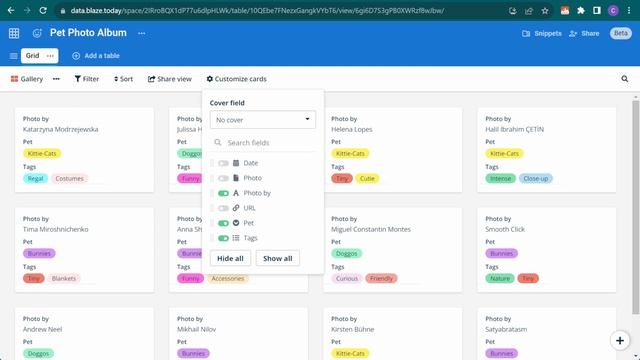640x360 pixels.
Task: Enable the URL field toggle
Action: (x=223, y=208)
